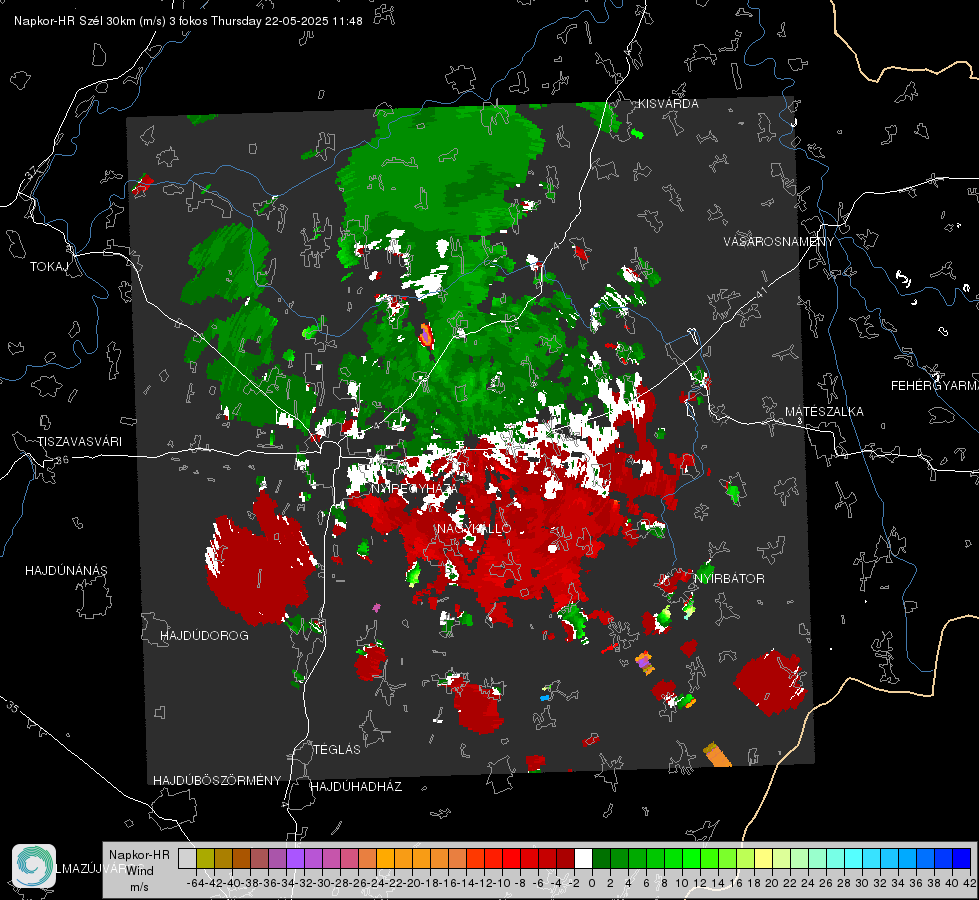Select the m/s unit label in the legend

coord(139,887)
